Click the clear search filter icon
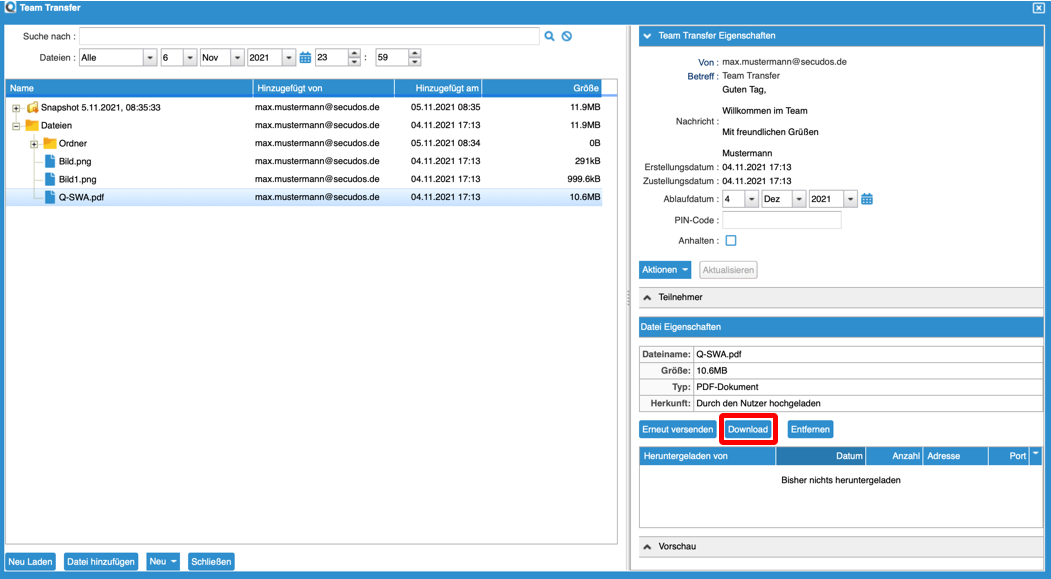The height and width of the screenshot is (579, 1051). click(x=566, y=37)
